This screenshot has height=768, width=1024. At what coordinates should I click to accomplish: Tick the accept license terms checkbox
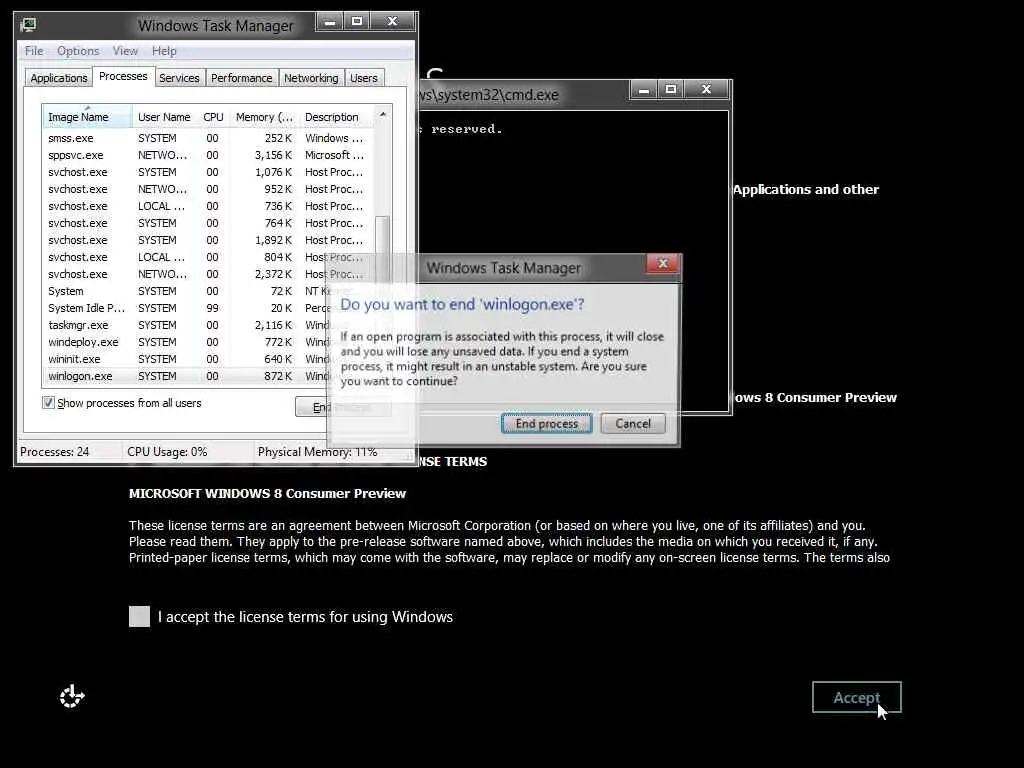point(139,616)
